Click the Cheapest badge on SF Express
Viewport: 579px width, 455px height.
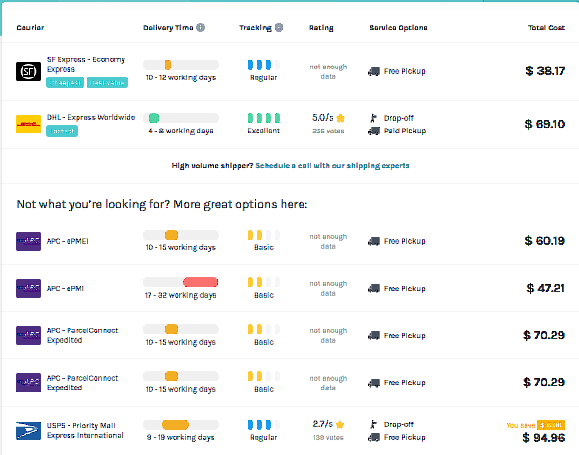coord(65,83)
